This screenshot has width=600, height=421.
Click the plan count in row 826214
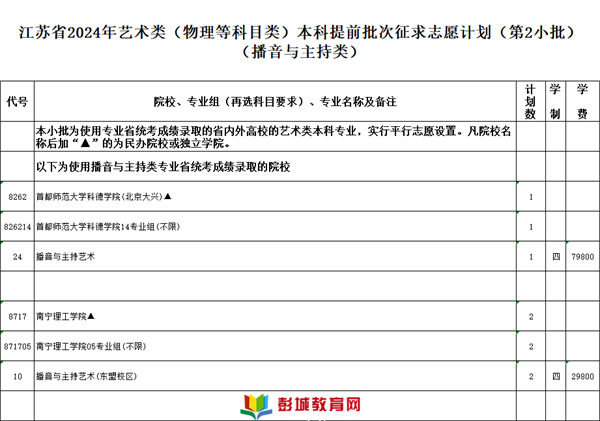[x=531, y=227]
